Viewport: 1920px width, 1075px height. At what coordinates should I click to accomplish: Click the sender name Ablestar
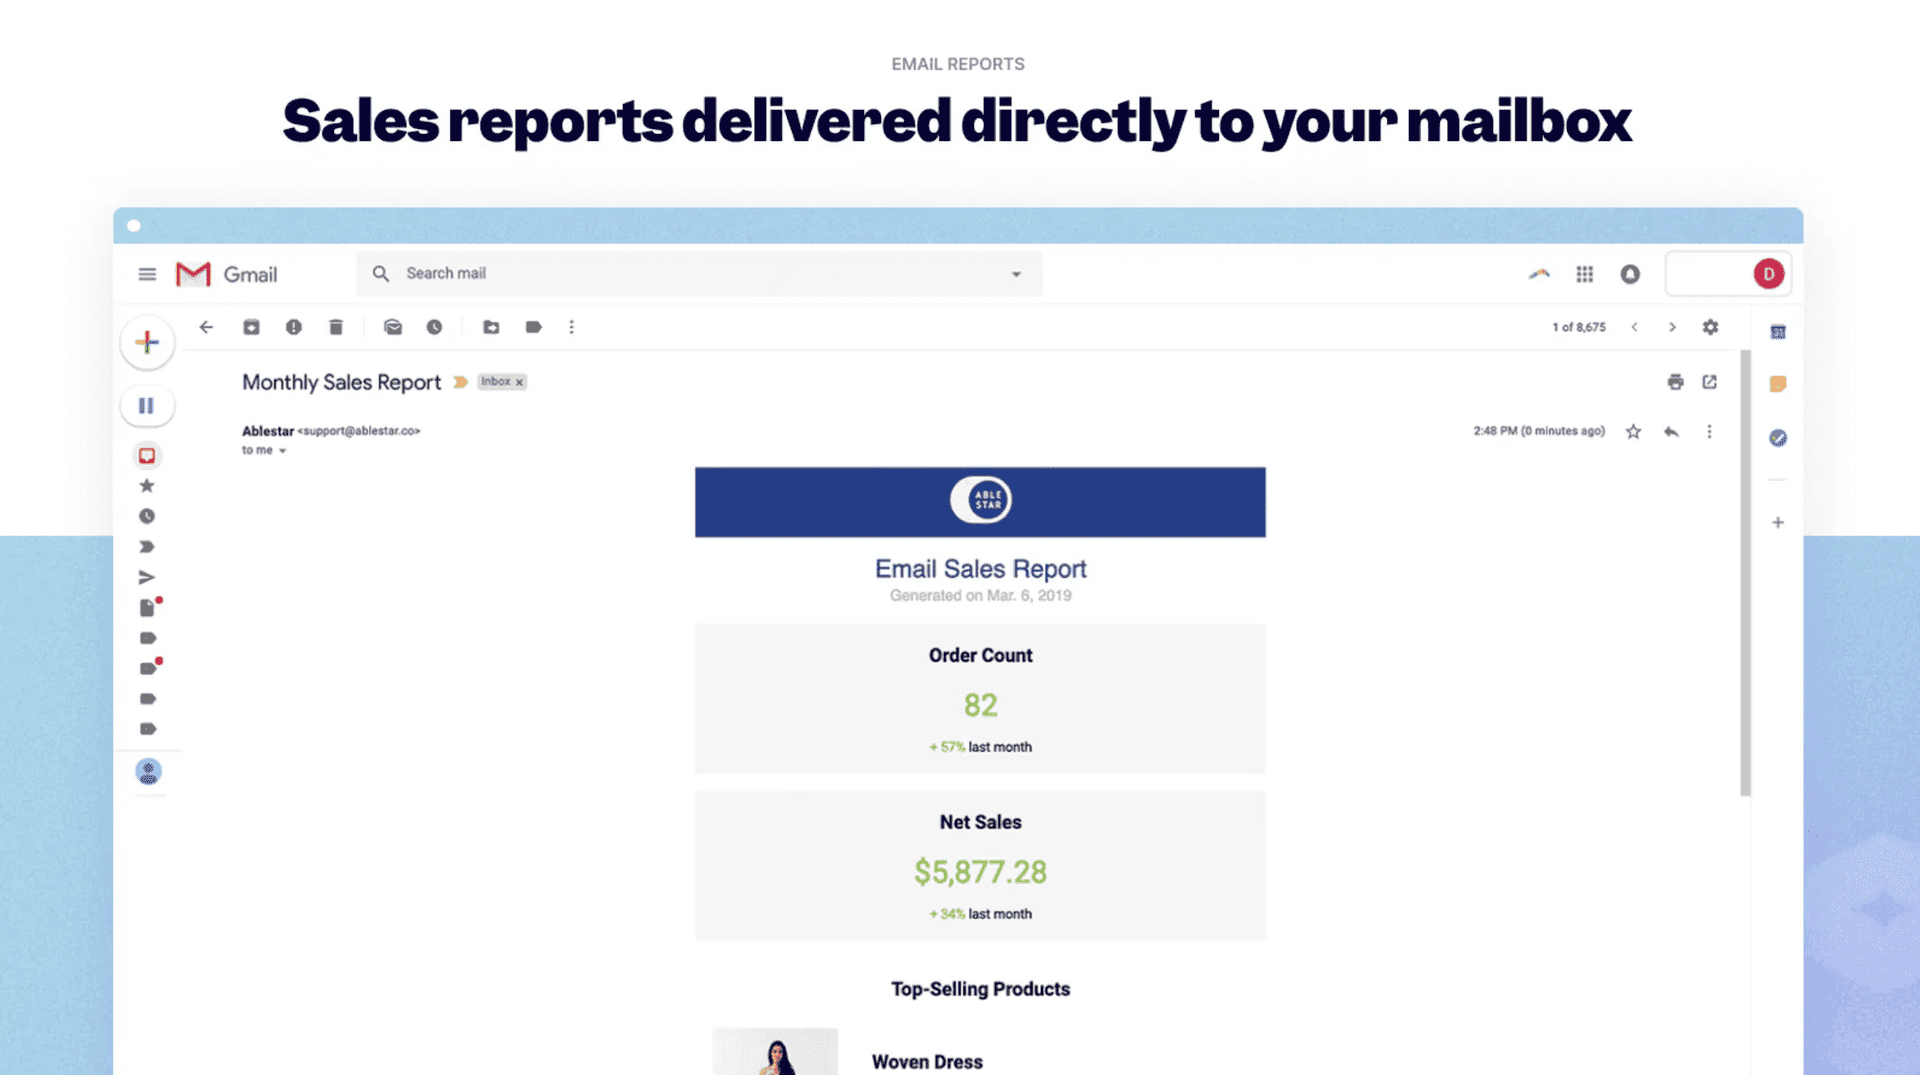(268, 431)
